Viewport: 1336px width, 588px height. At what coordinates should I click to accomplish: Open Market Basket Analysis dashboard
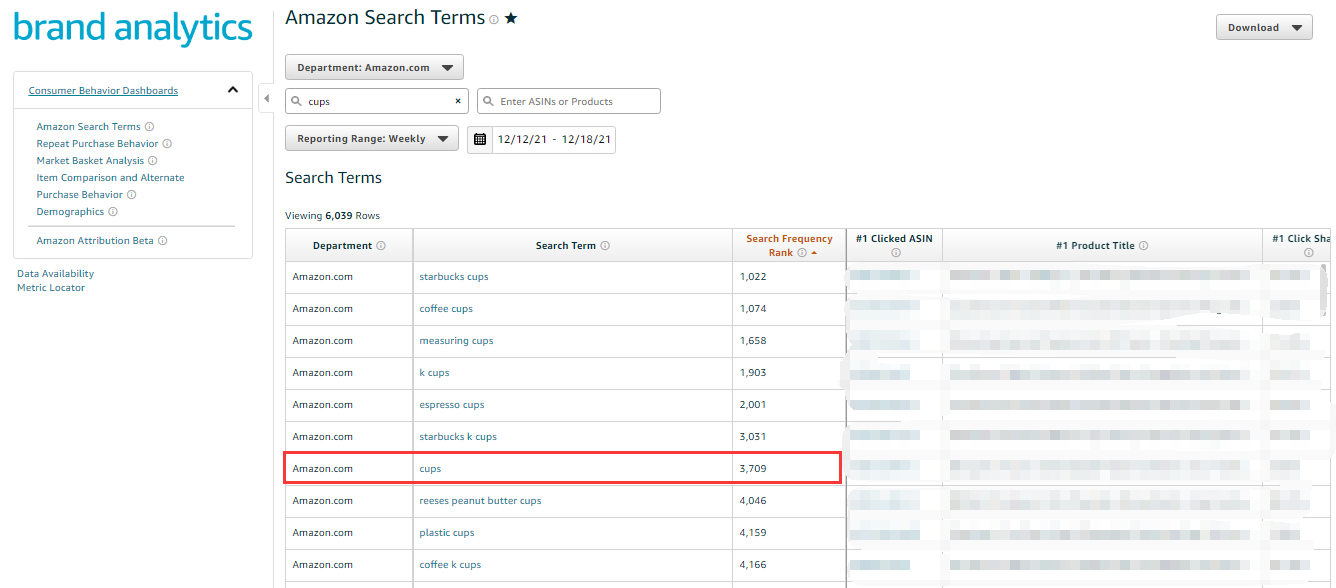tap(90, 161)
